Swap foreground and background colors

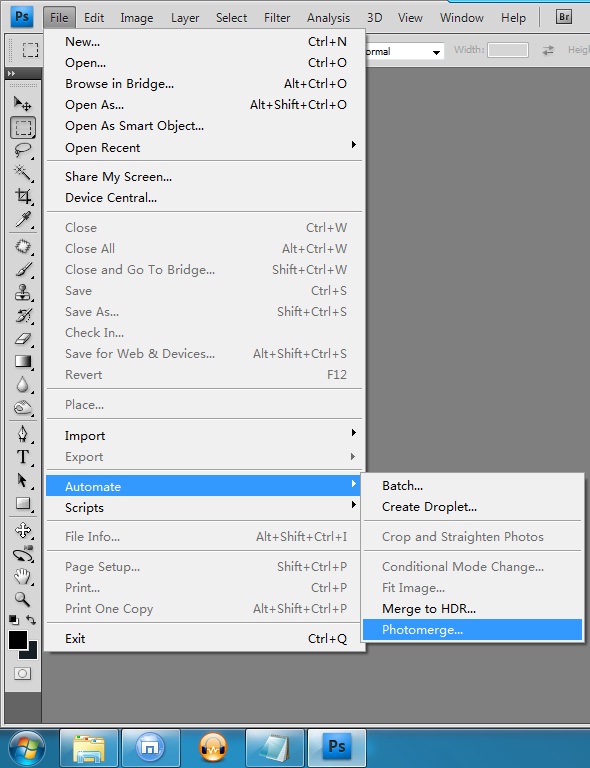pos(31,620)
